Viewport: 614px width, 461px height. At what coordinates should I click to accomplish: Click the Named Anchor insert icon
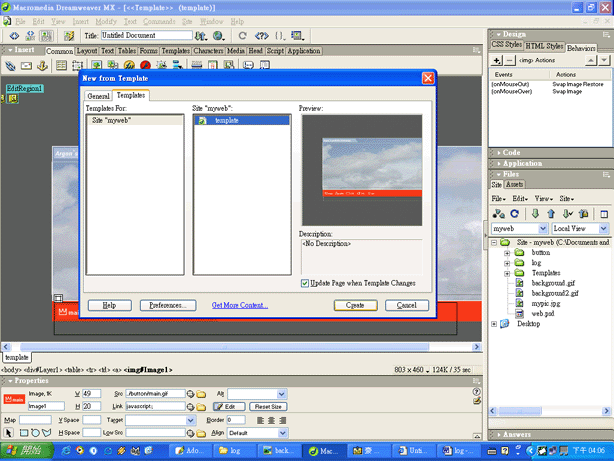42,65
